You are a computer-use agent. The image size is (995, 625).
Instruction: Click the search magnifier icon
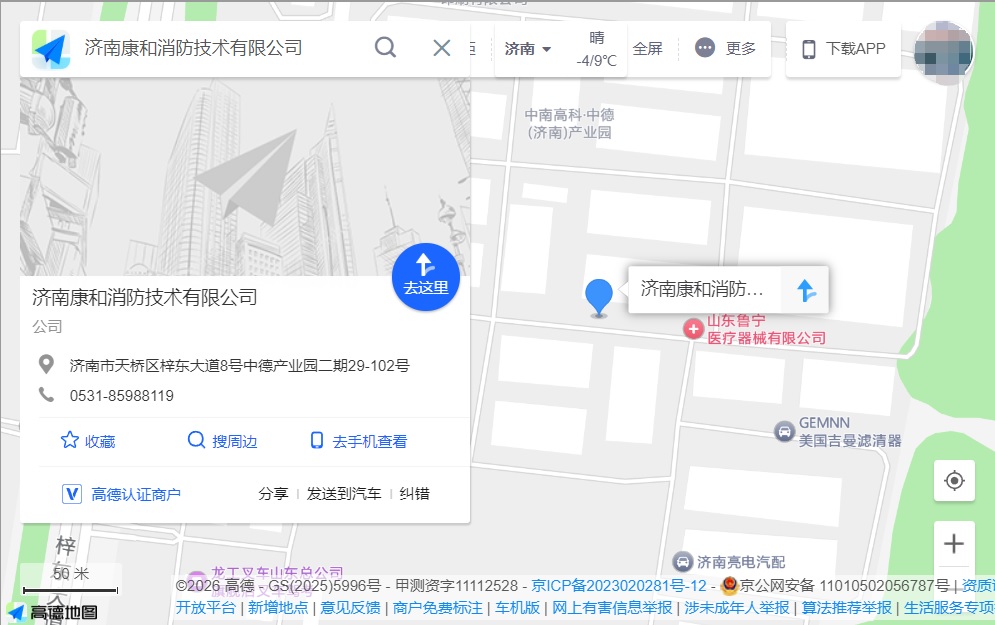(x=385, y=48)
